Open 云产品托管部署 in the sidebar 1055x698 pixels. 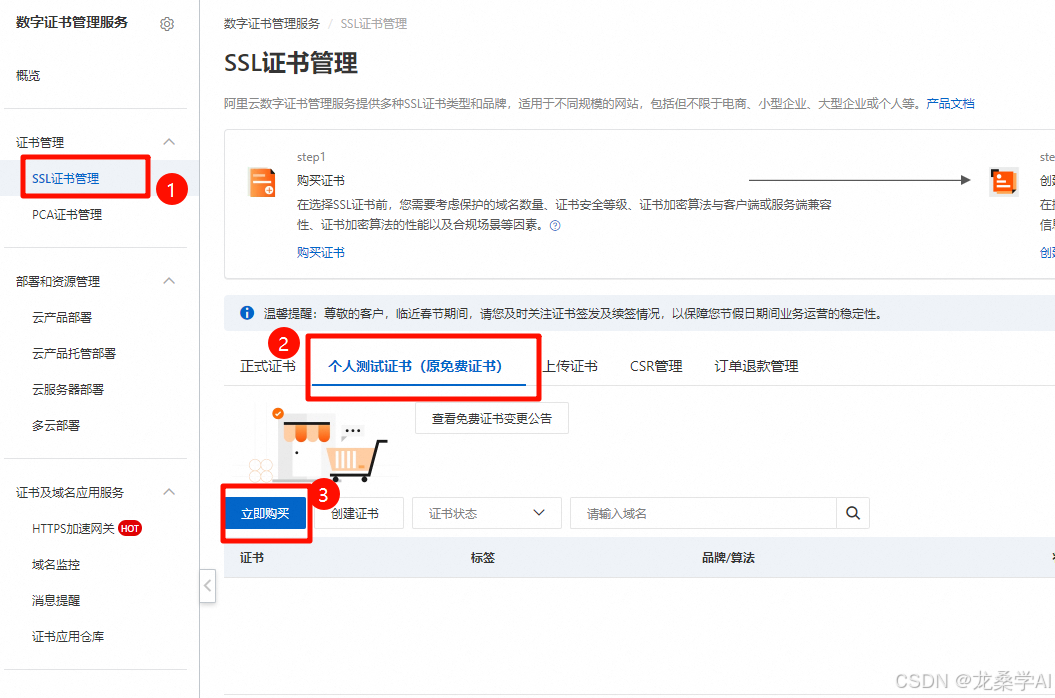pyautogui.click(x=74, y=353)
